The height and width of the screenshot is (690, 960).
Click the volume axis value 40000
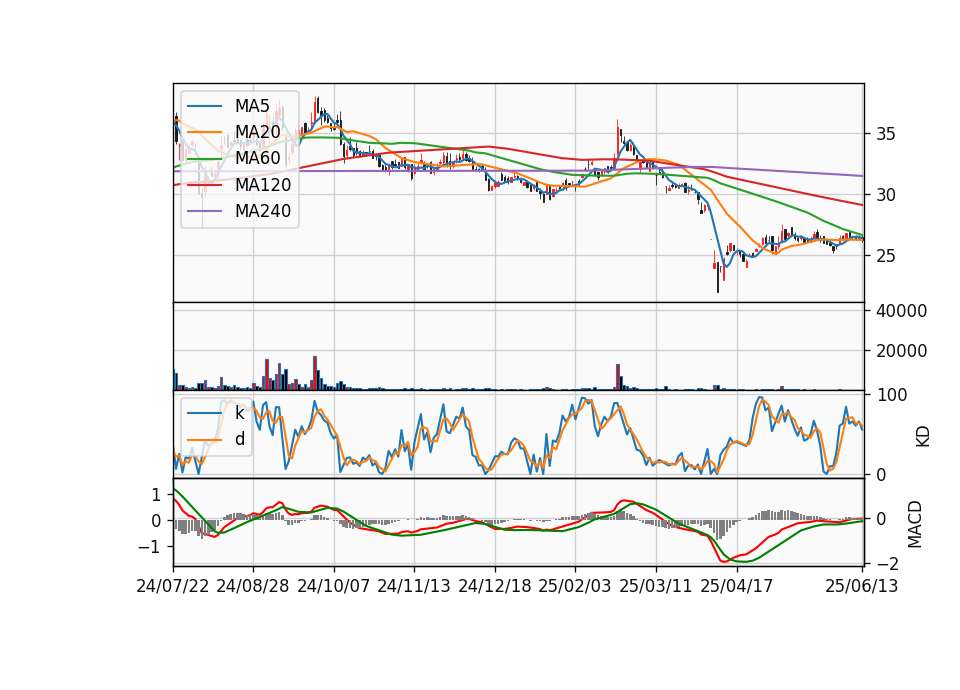[x=901, y=311]
